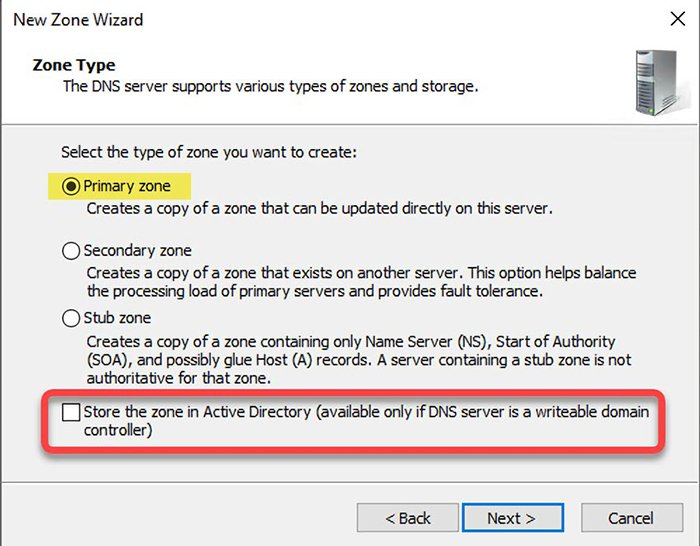Pick the Stub zone radio option
The height and width of the screenshot is (546, 700).
pos(71,318)
